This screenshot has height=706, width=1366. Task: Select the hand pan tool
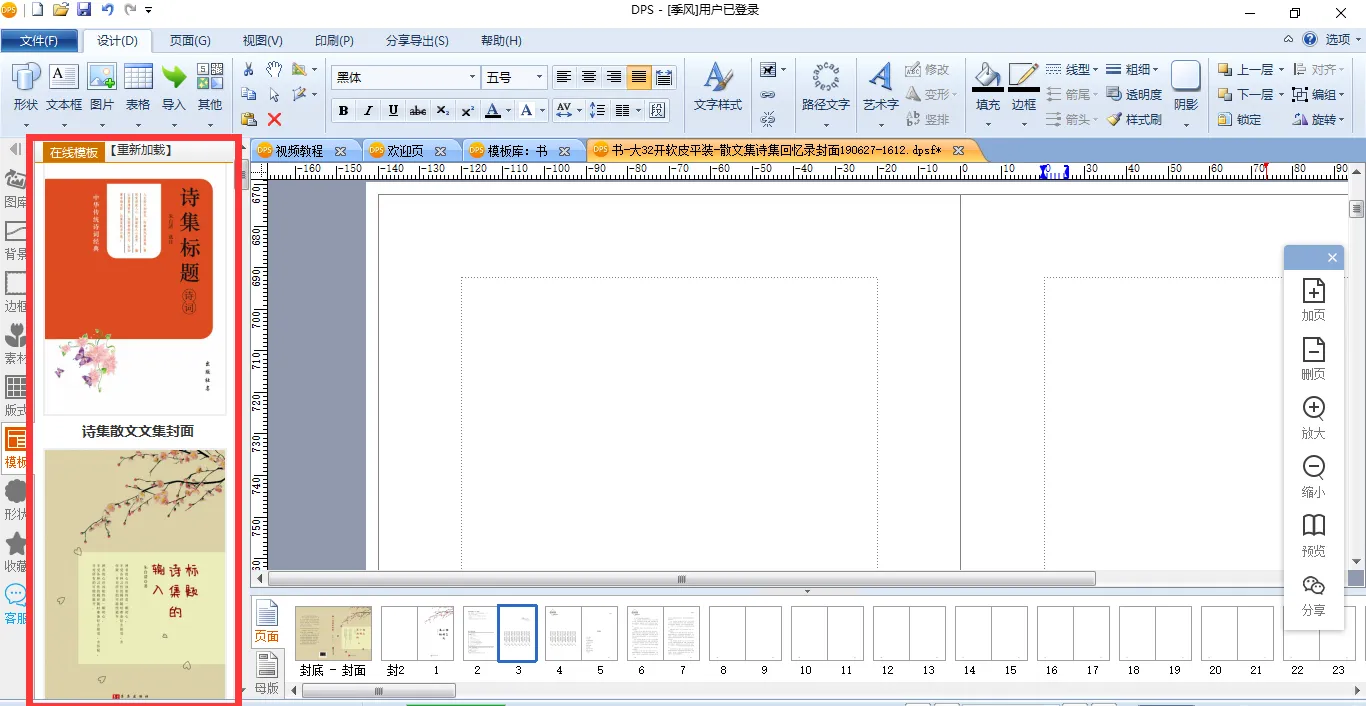(274, 69)
